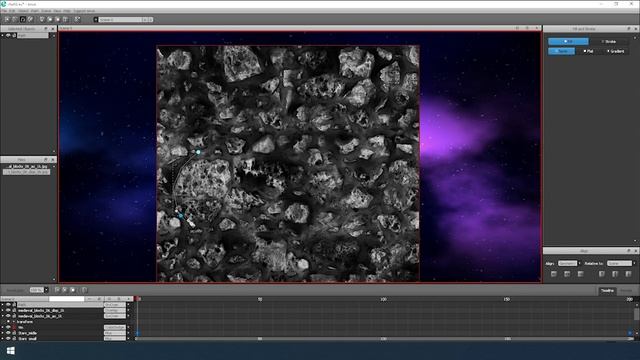Toggle visibility of the Stars middle layer
This screenshot has height=360, width=640.
8,333
